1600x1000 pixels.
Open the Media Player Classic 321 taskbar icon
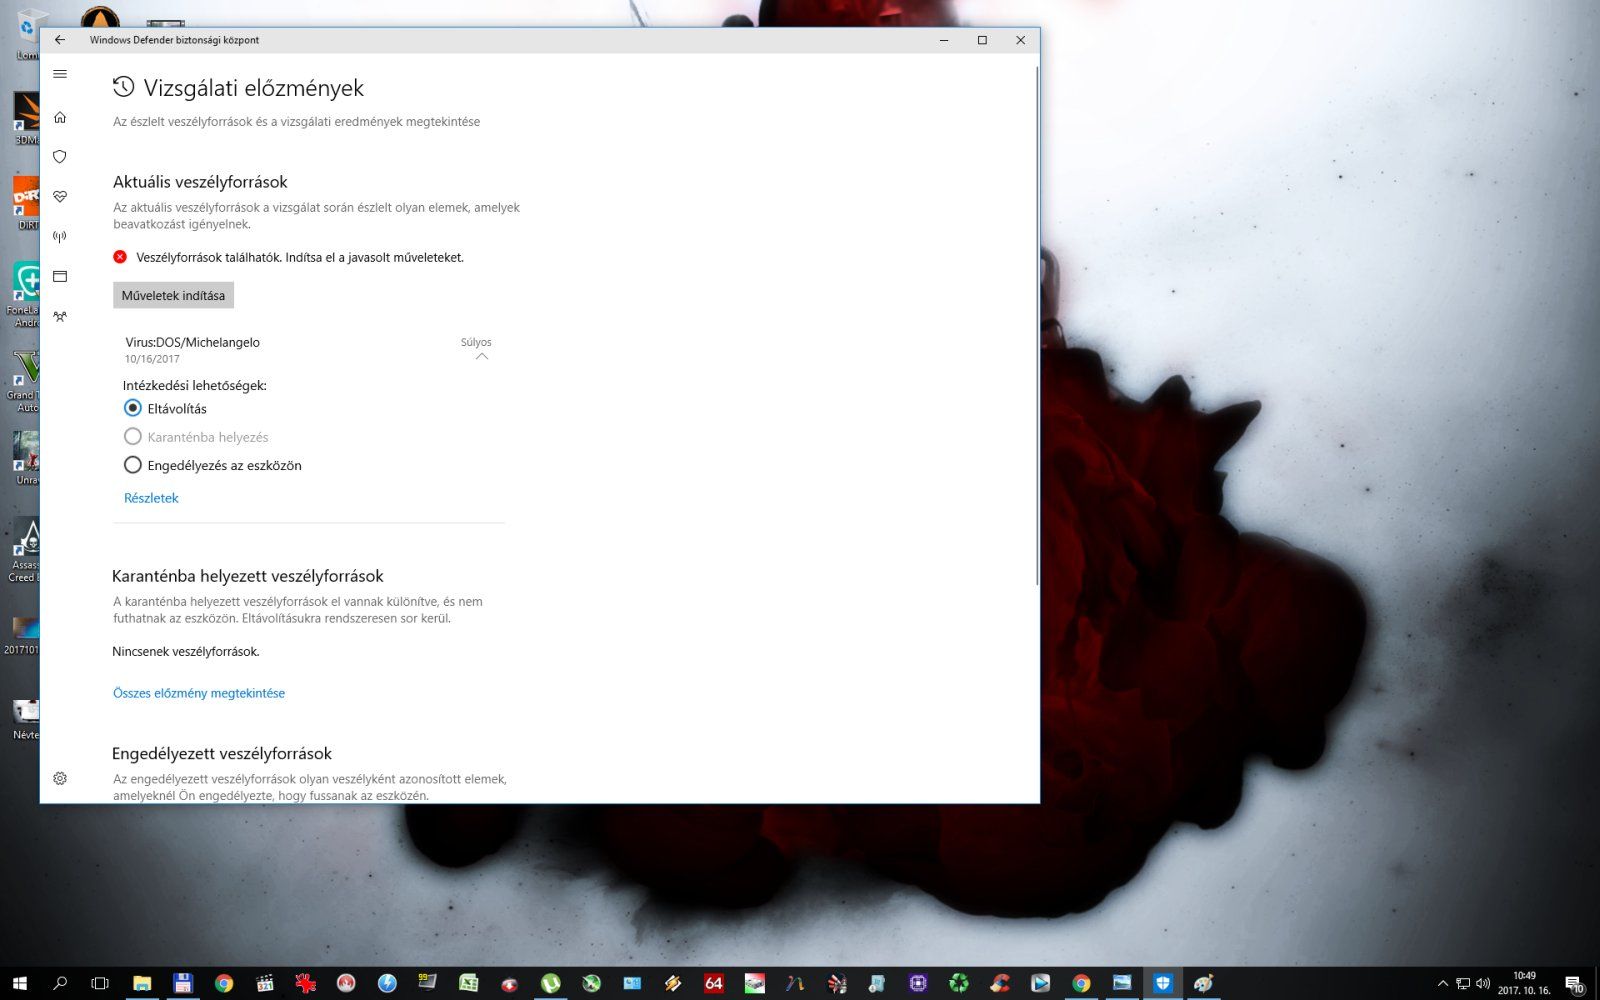coord(264,983)
